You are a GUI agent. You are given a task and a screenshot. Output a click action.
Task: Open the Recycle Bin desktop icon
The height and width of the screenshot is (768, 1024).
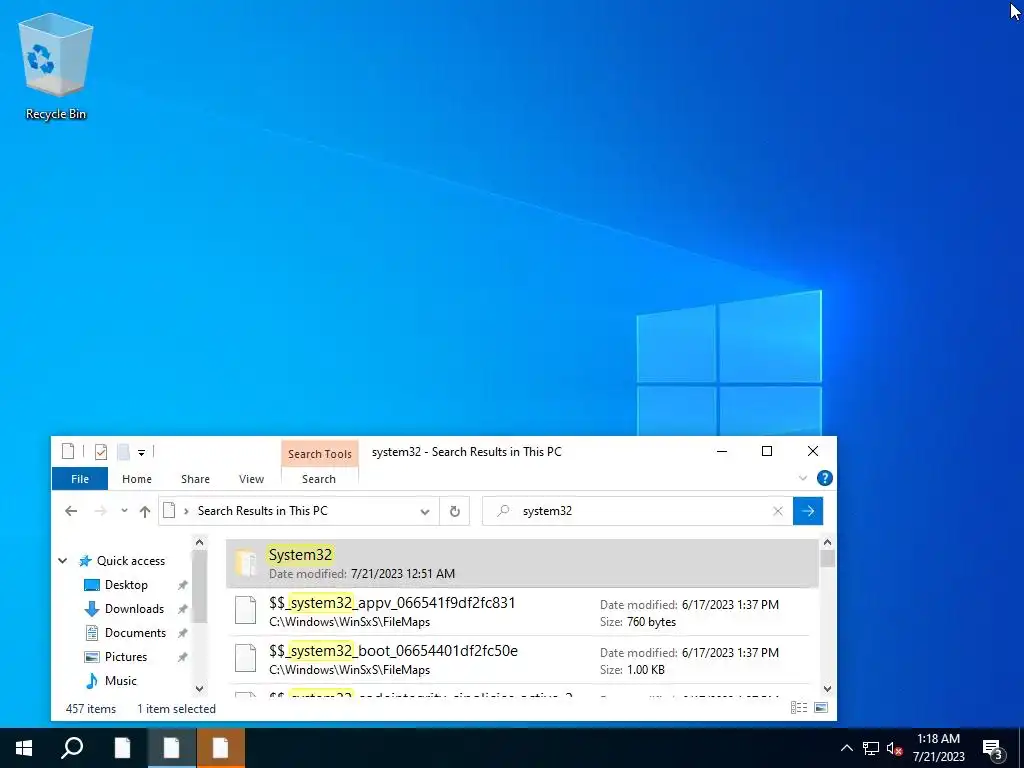(x=56, y=69)
